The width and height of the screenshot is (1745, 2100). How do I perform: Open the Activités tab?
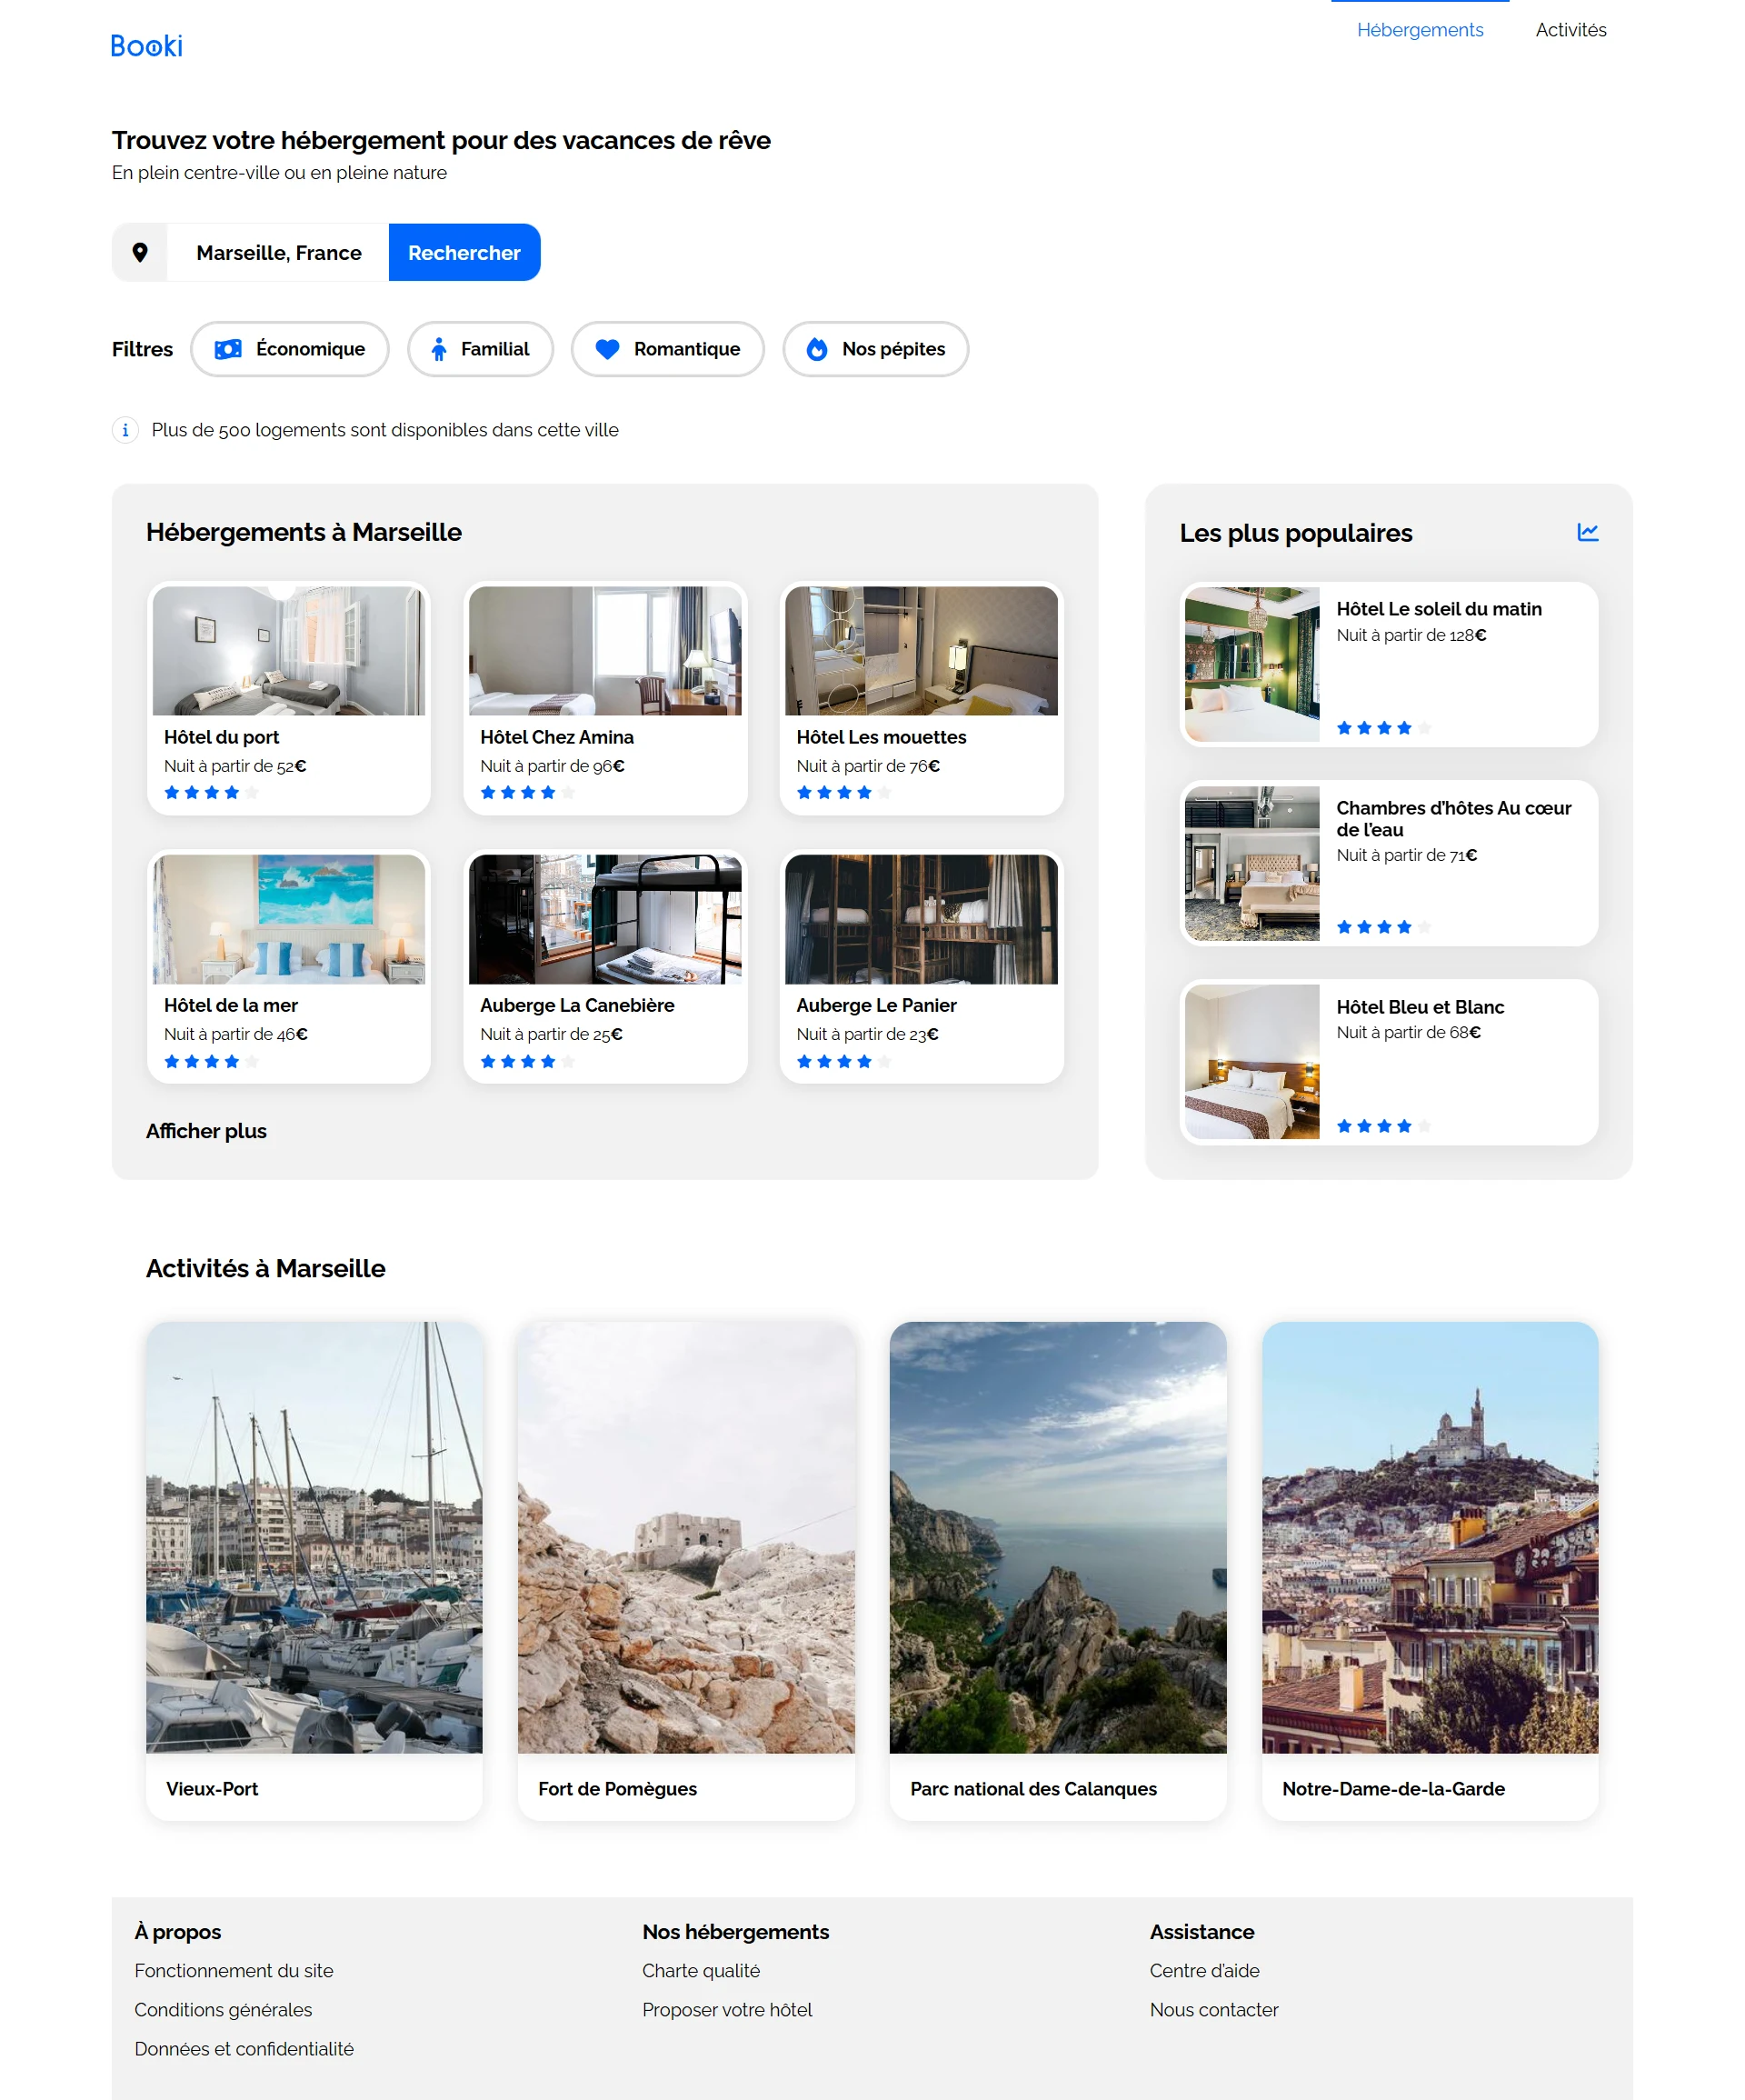click(1570, 30)
